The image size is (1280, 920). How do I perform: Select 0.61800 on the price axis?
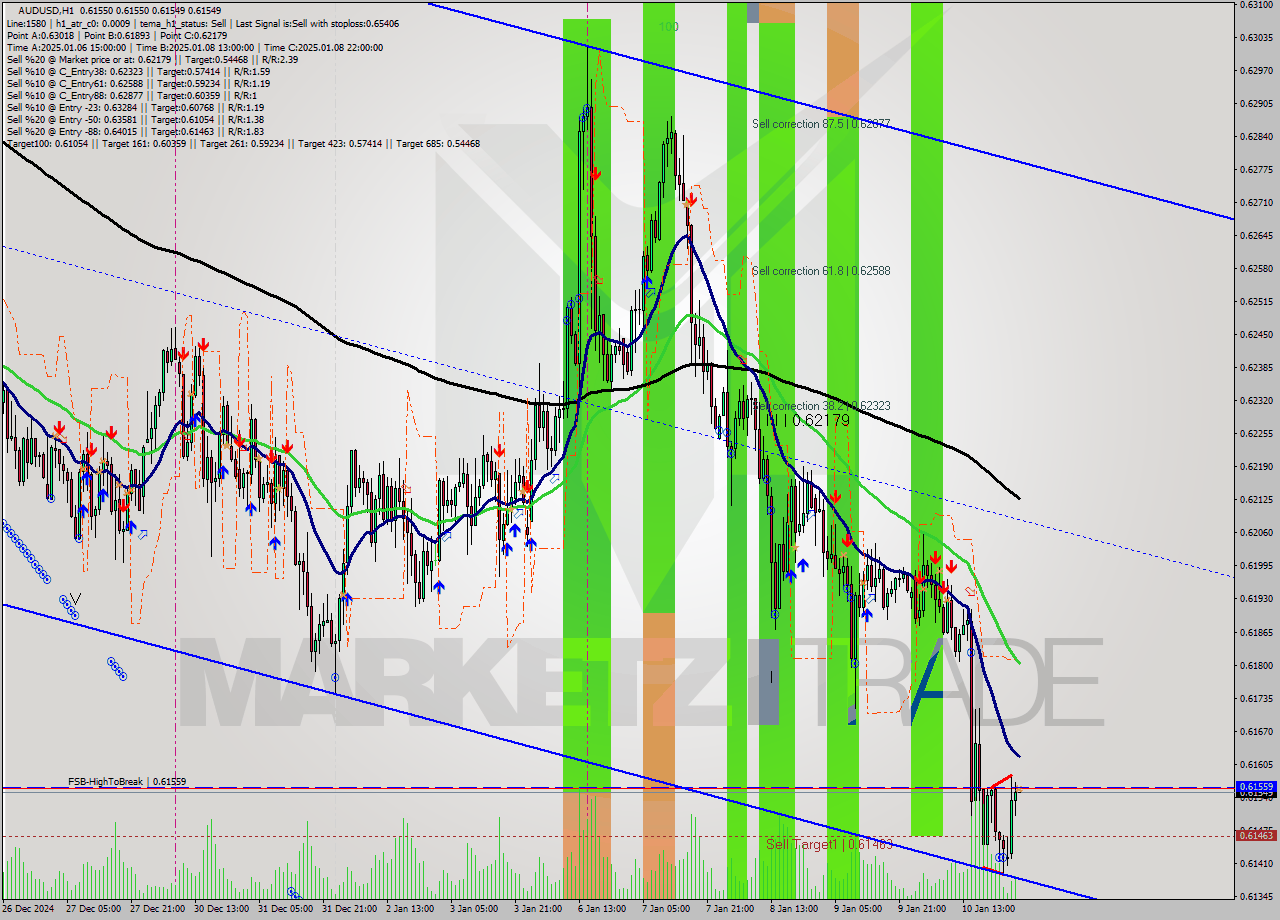1256,665
